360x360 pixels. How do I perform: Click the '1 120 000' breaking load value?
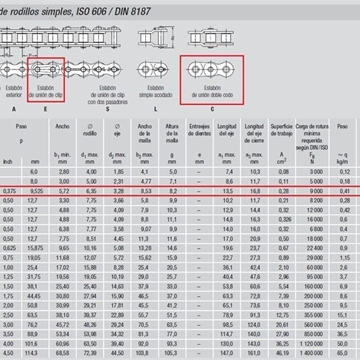312,344
